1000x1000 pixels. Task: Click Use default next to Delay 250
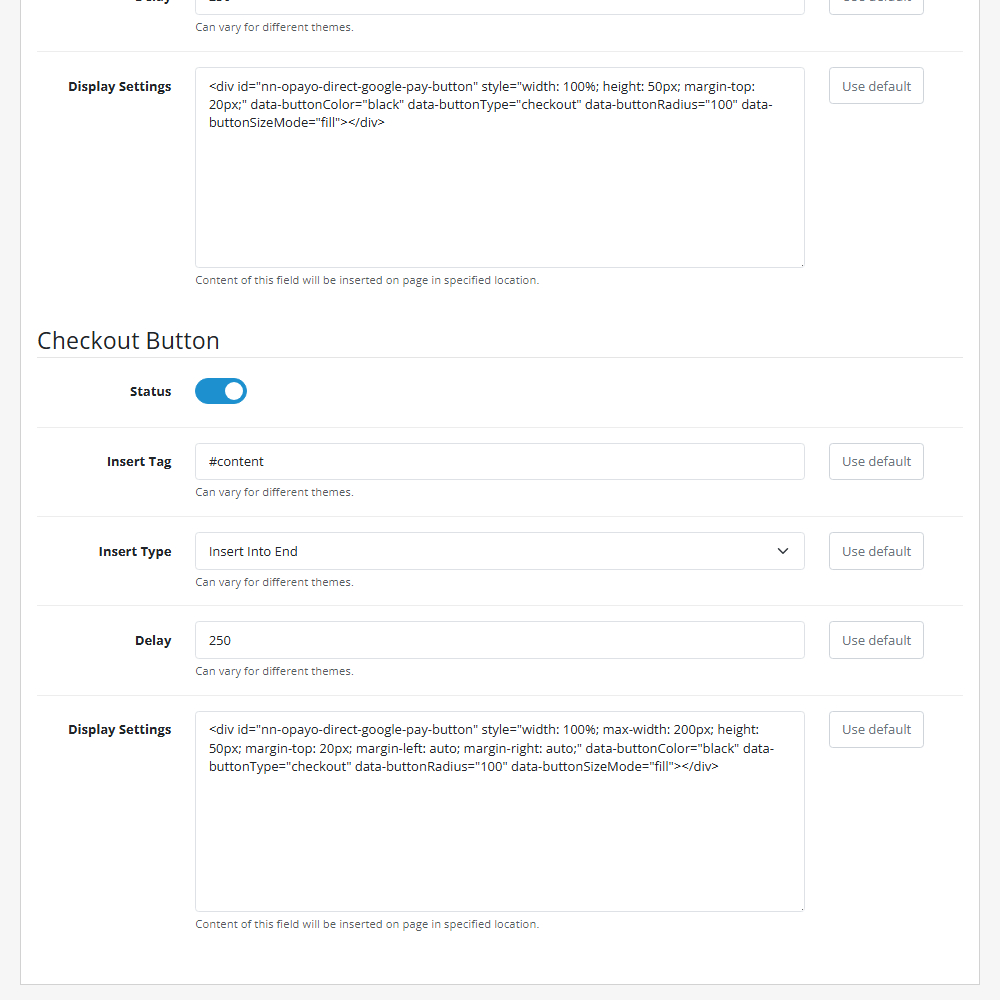(876, 640)
